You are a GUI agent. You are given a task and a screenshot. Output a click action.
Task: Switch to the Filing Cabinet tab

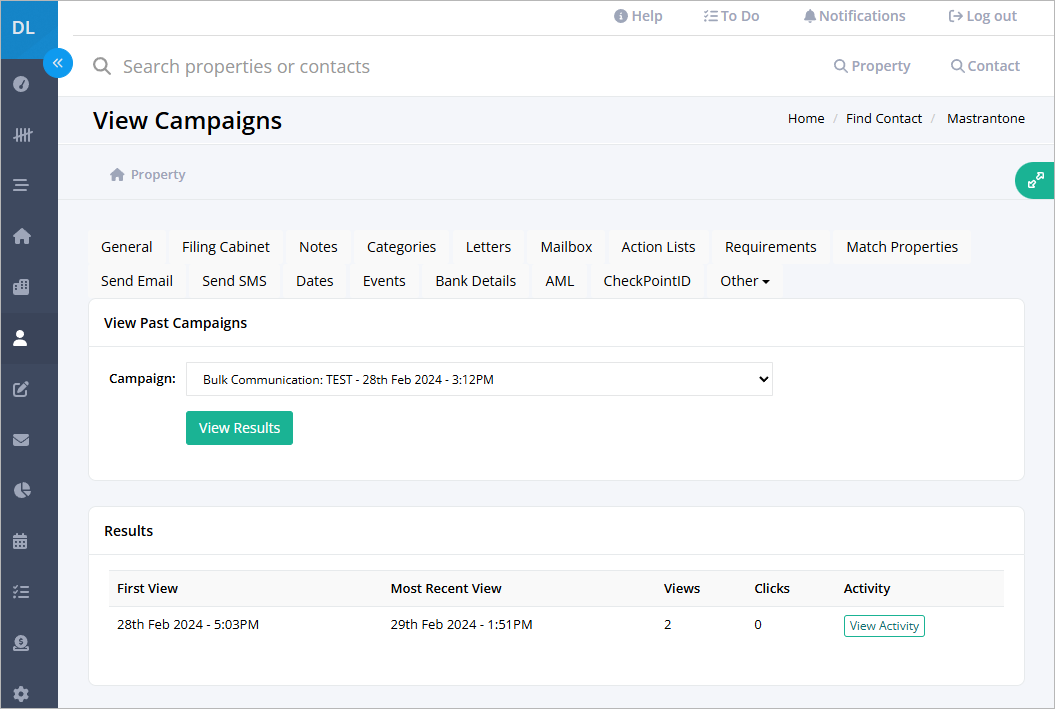(225, 247)
